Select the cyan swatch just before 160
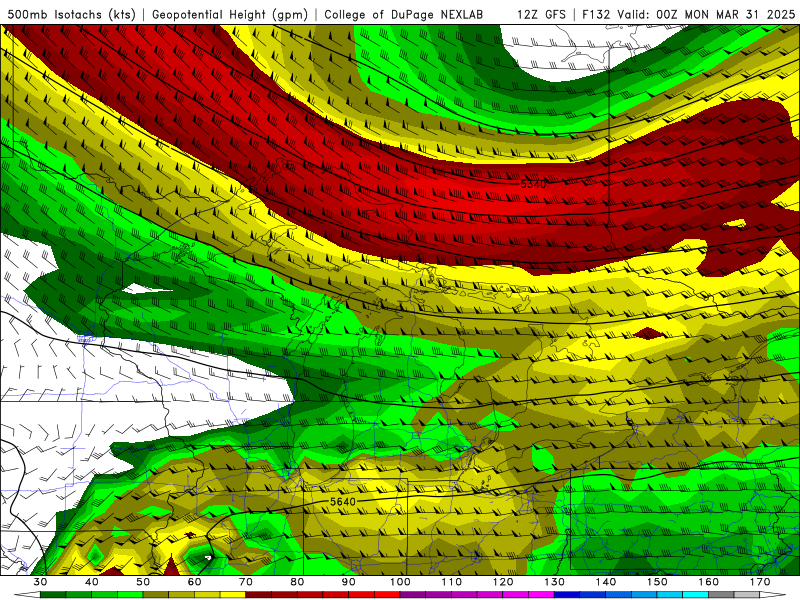 [x=695, y=595]
